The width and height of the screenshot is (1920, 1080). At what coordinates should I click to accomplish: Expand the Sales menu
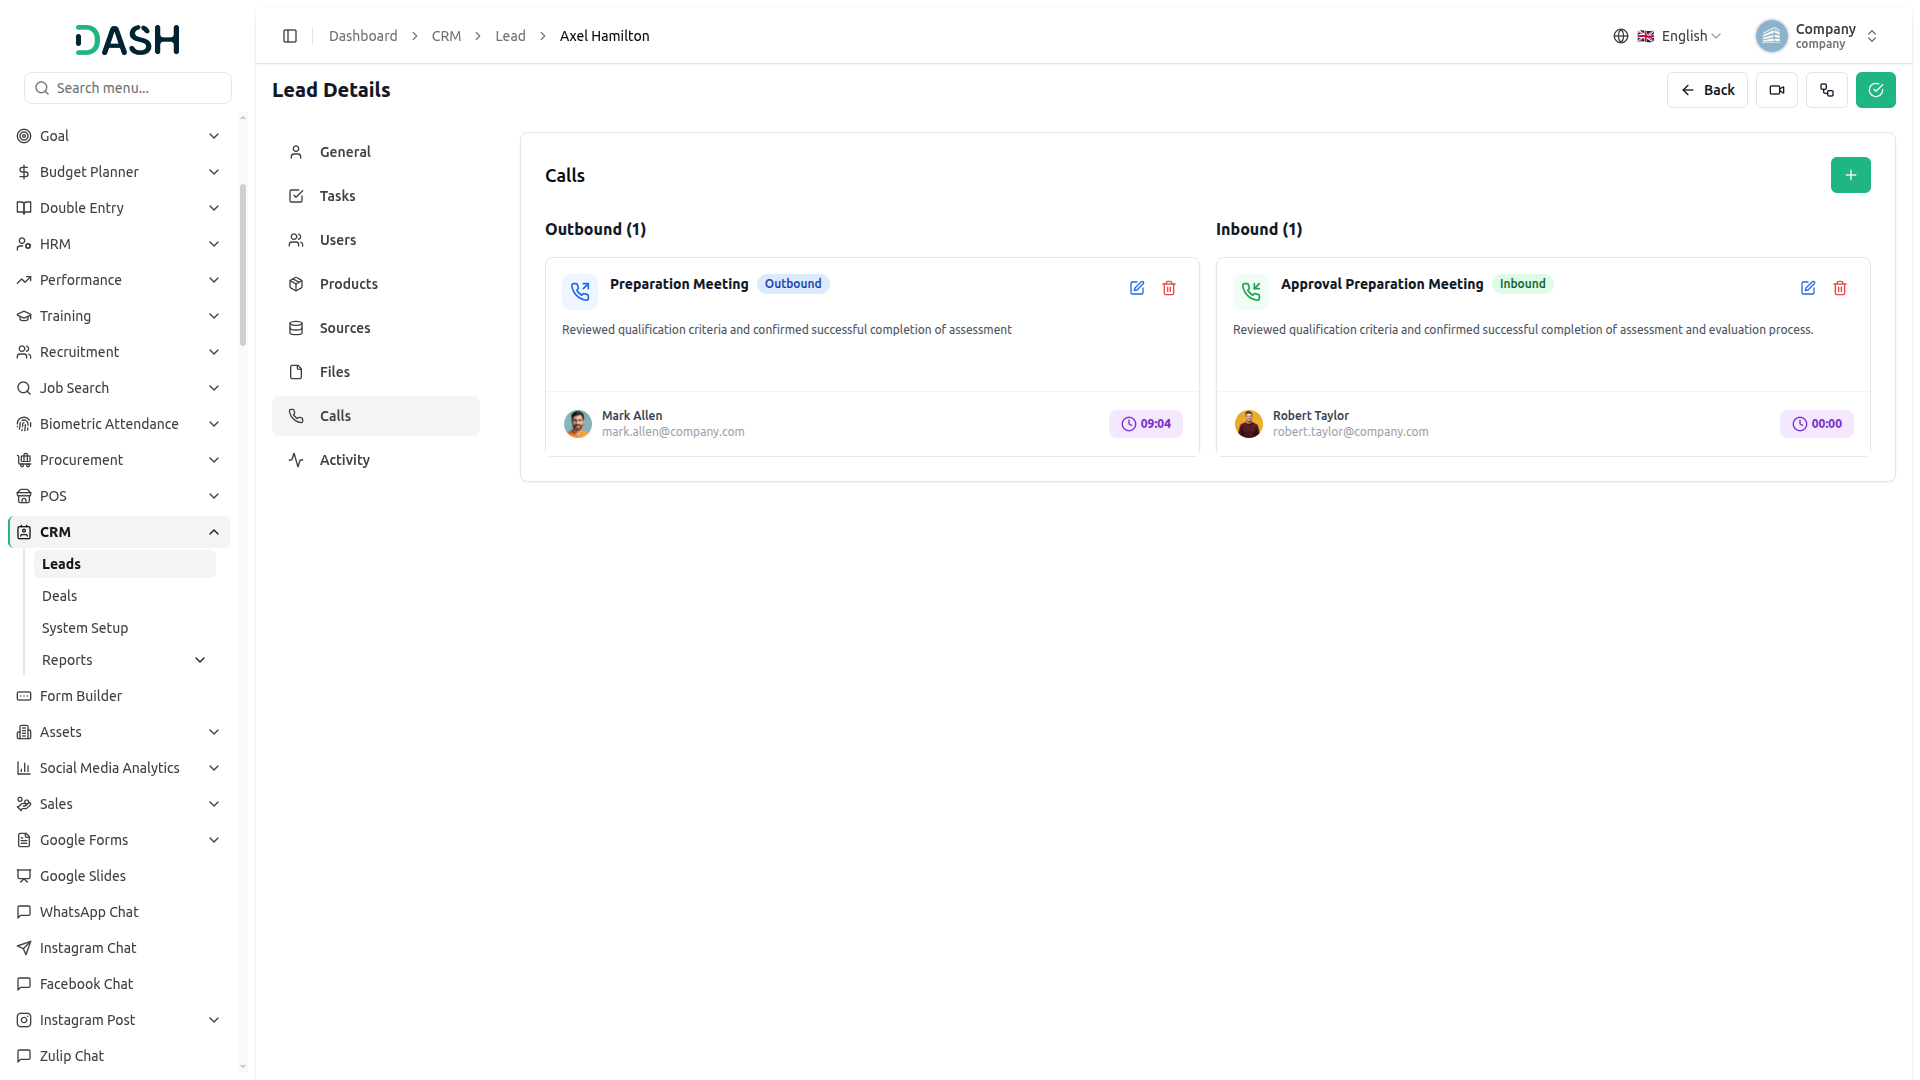(x=214, y=804)
